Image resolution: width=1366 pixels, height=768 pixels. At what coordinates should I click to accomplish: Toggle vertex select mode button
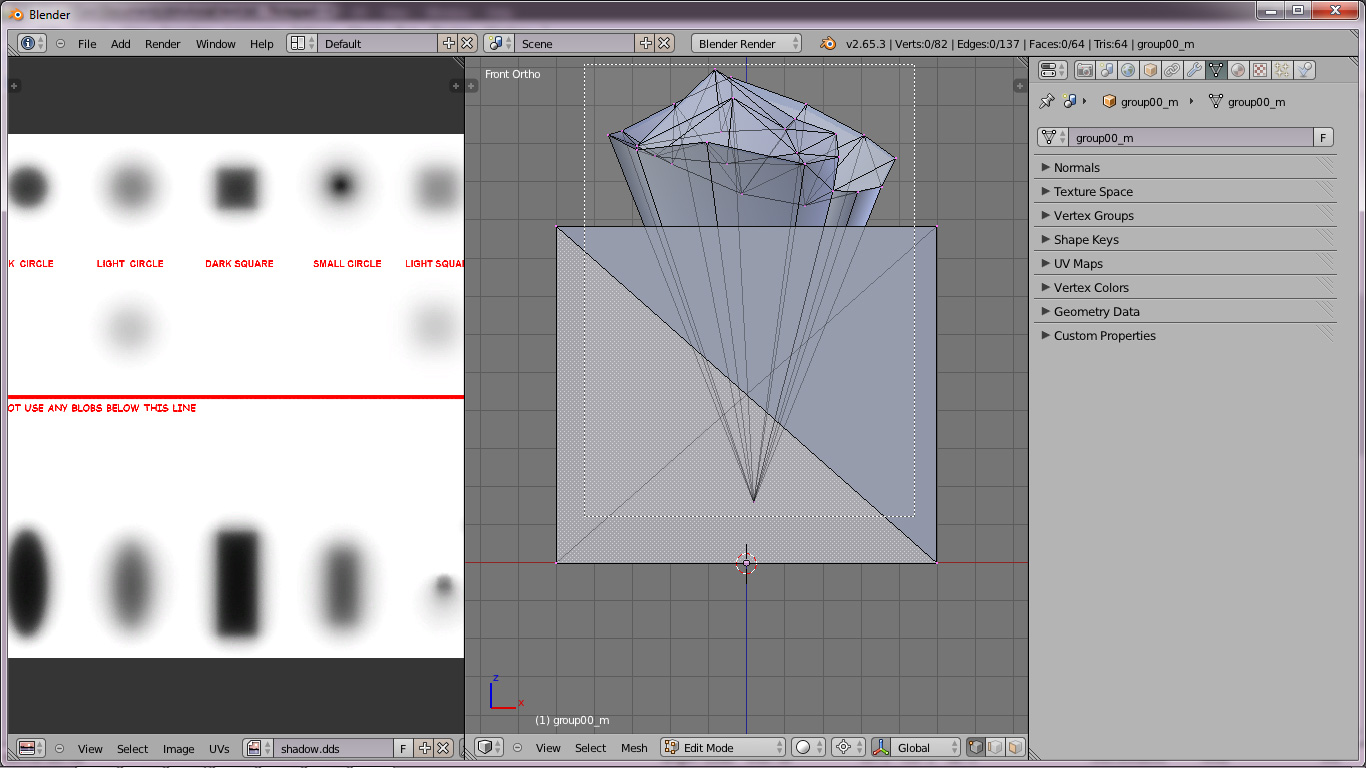tap(975, 747)
